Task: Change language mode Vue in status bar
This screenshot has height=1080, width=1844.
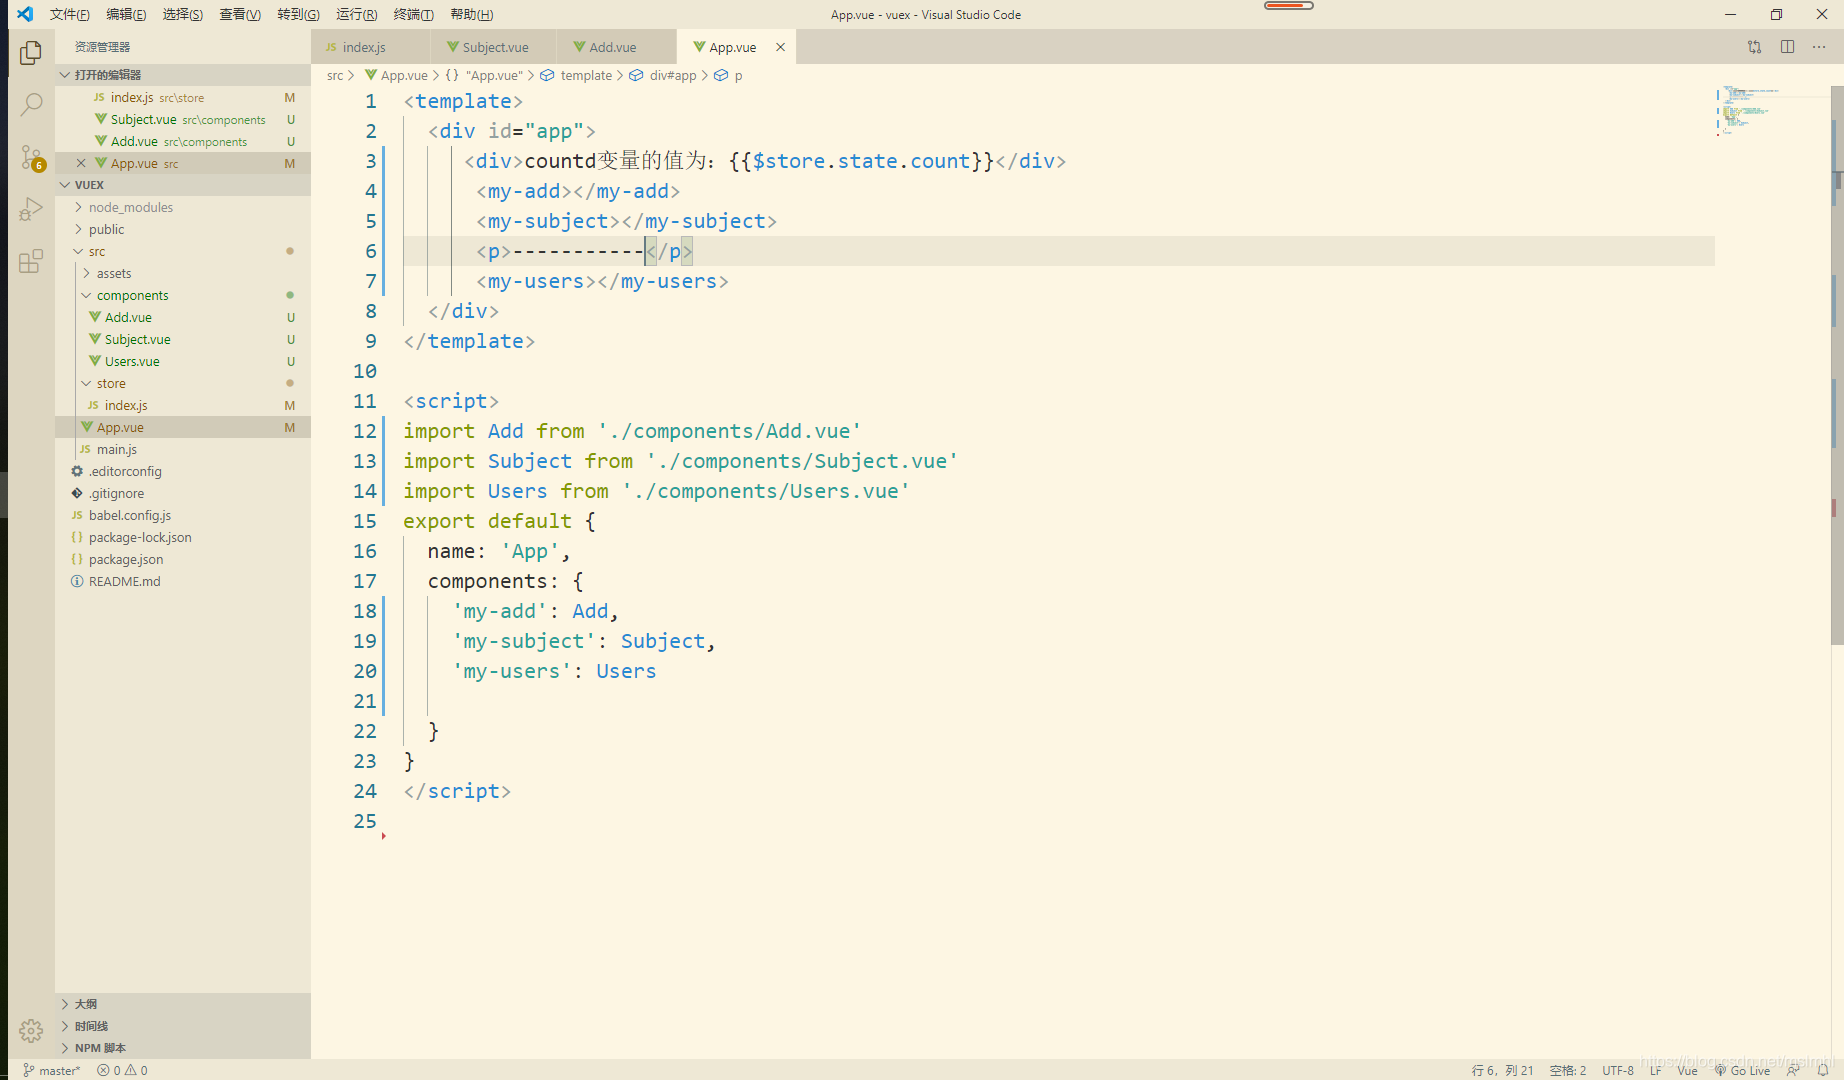Action: tap(1687, 1070)
